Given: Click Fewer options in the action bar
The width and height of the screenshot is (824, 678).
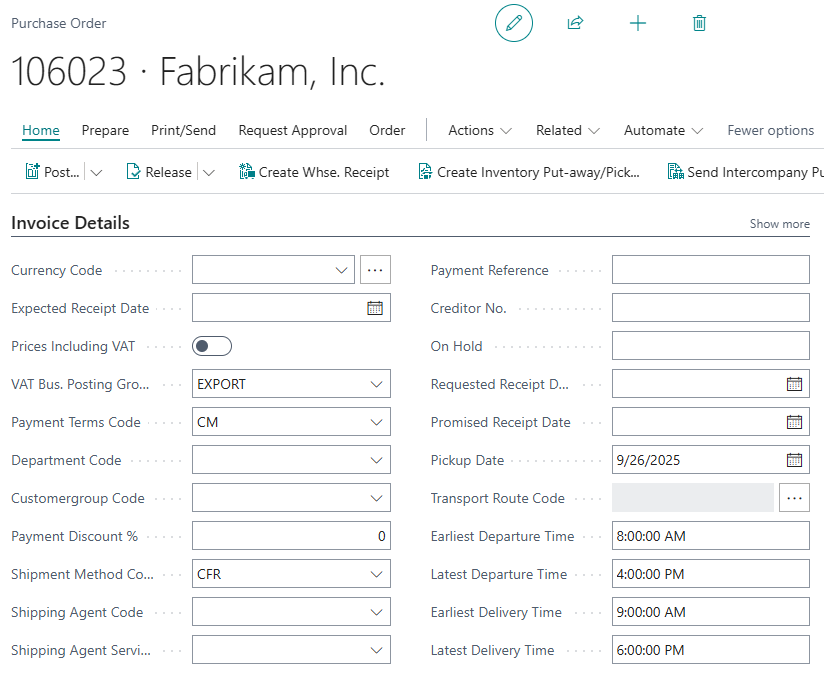Looking at the screenshot, I should (x=770, y=130).
